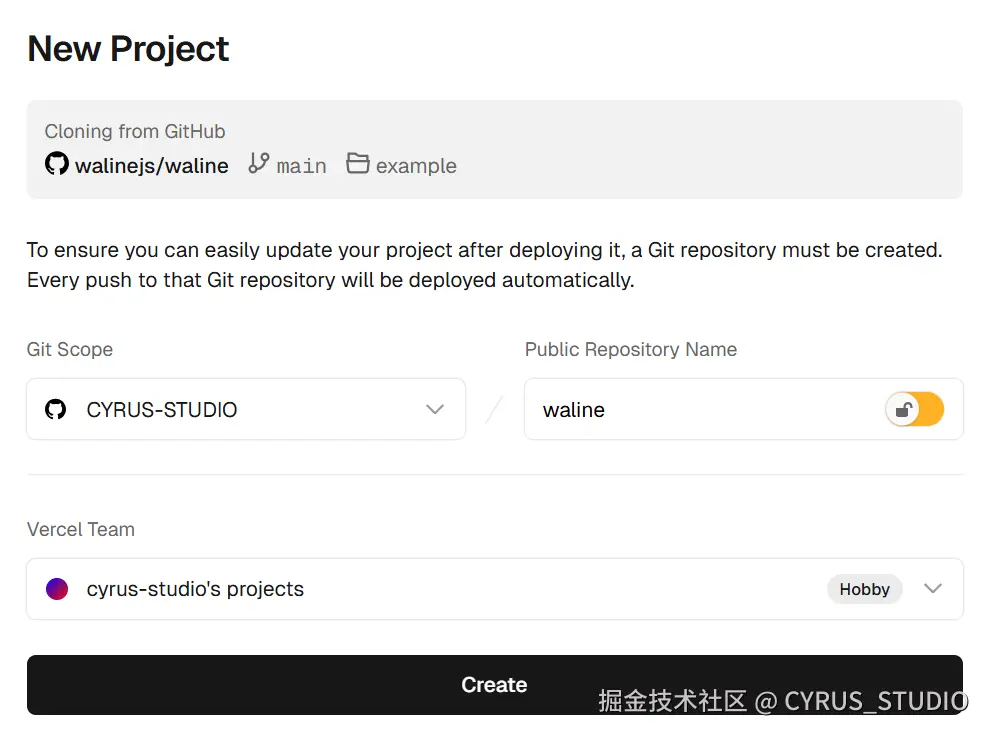Click the Git Scope label text
This screenshot has height=737, width=991.
point(70,350)
